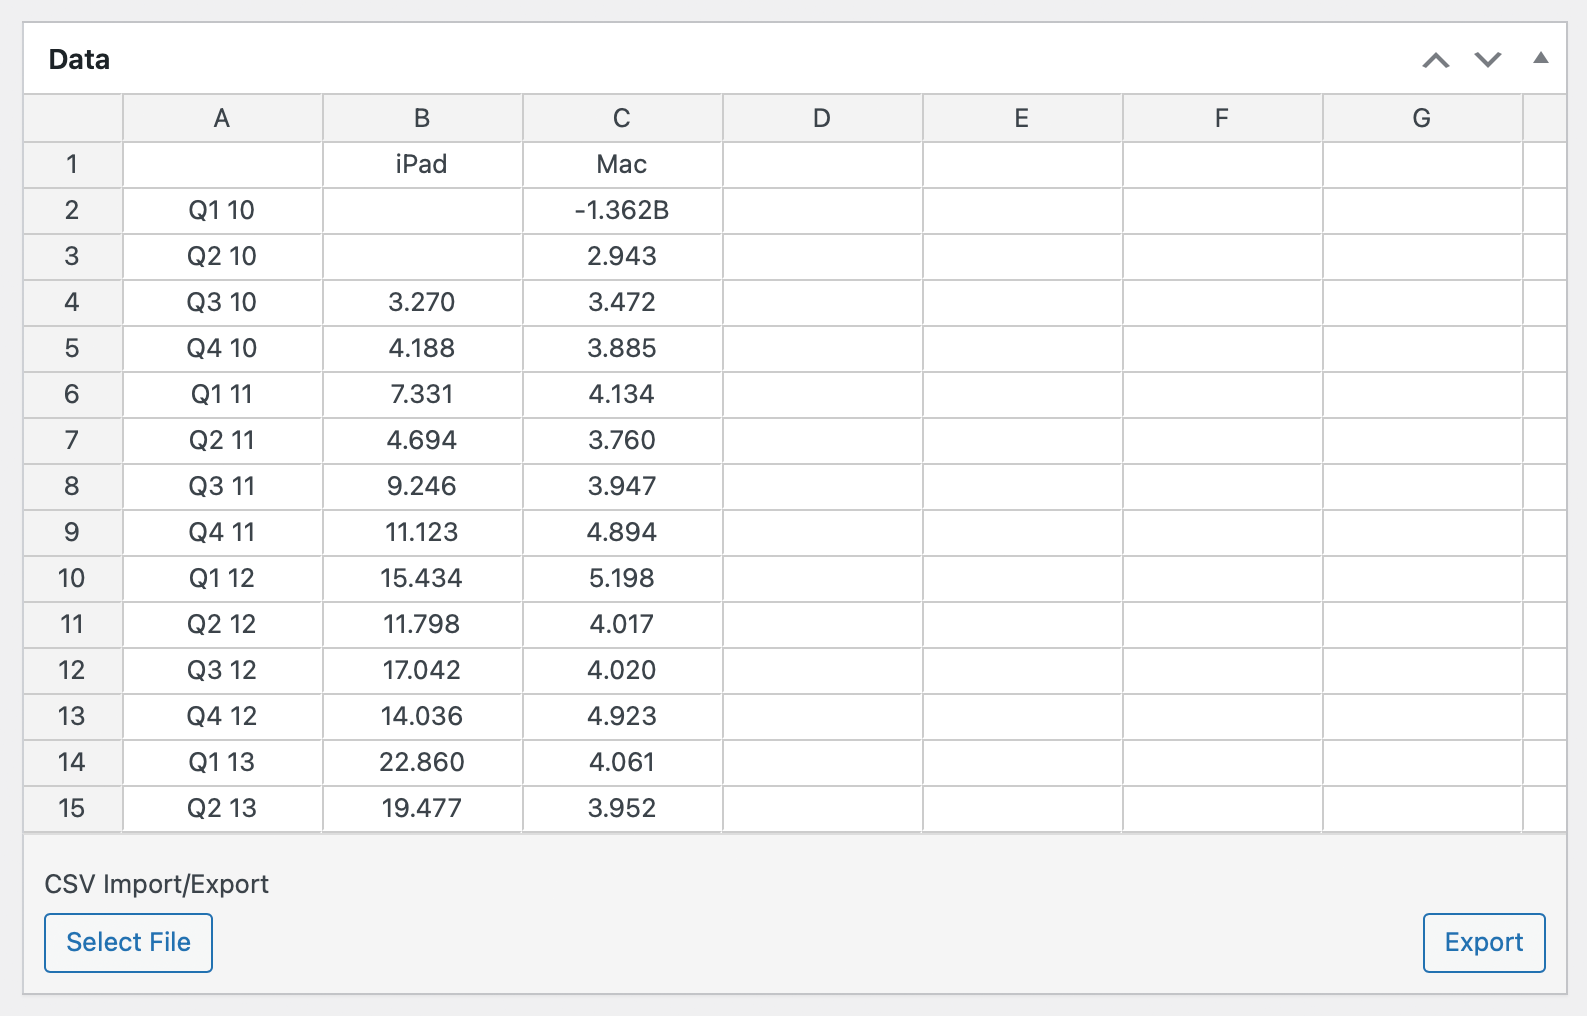Image resolution: width=1587 pixels, height=1016 pixels.
Task: Select row 1 header
Action: [x=72, y=164]
